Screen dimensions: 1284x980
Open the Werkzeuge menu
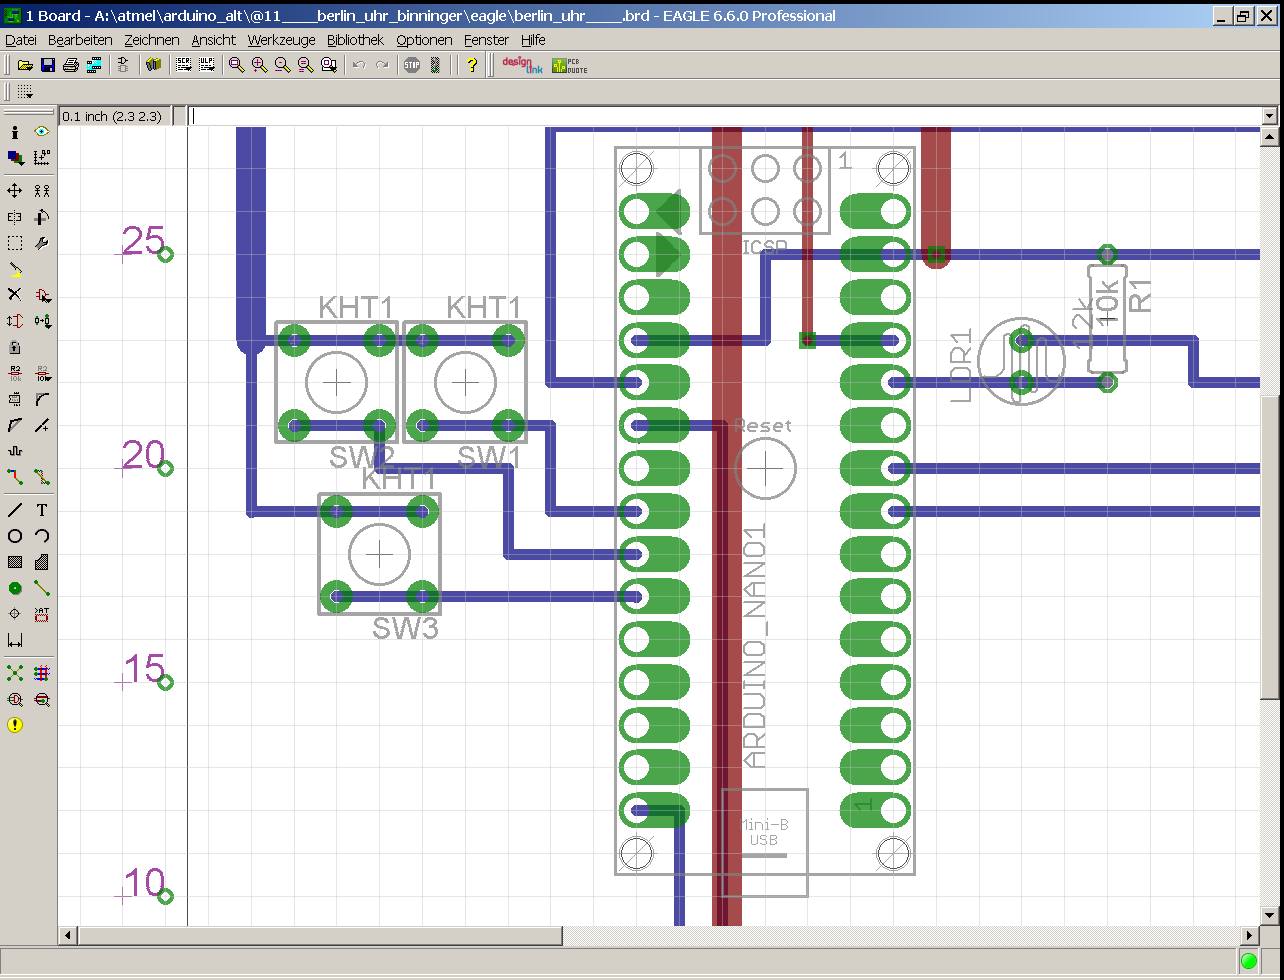(x=281, y=40)
